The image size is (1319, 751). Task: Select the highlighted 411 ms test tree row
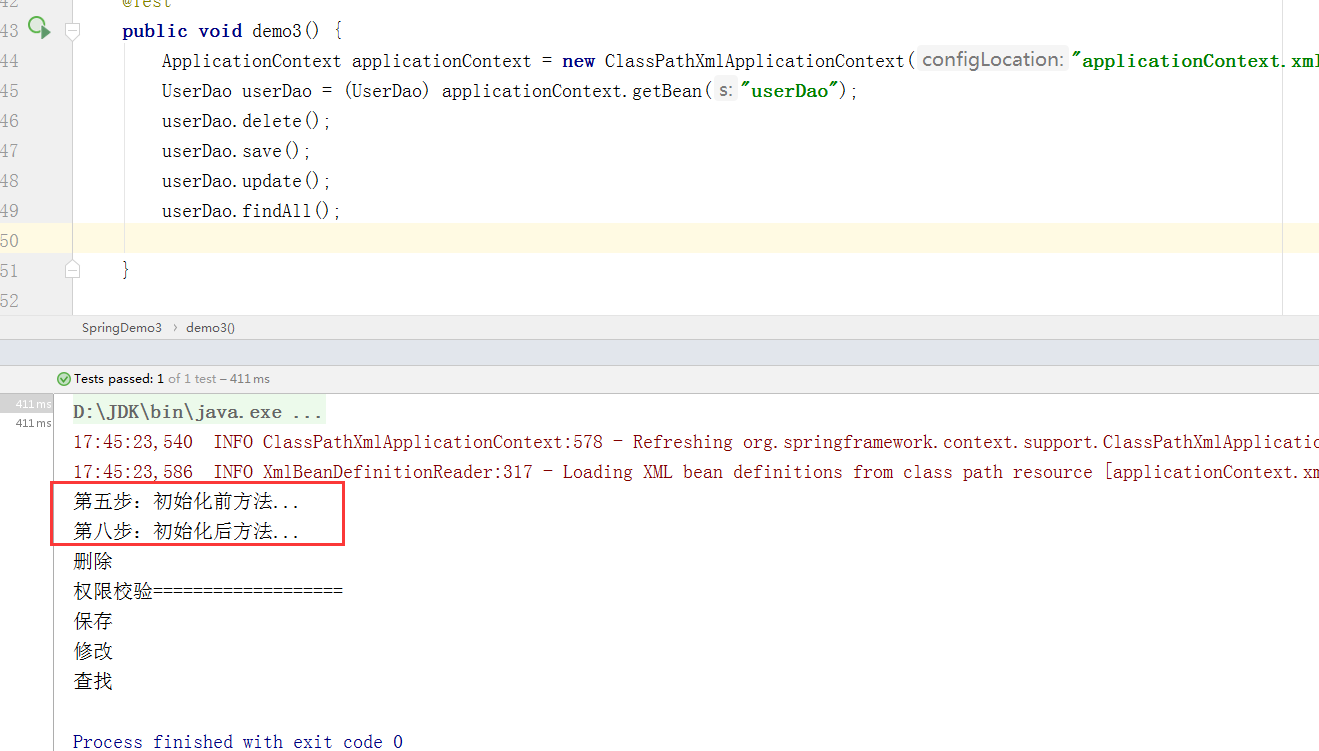point(26,404)
